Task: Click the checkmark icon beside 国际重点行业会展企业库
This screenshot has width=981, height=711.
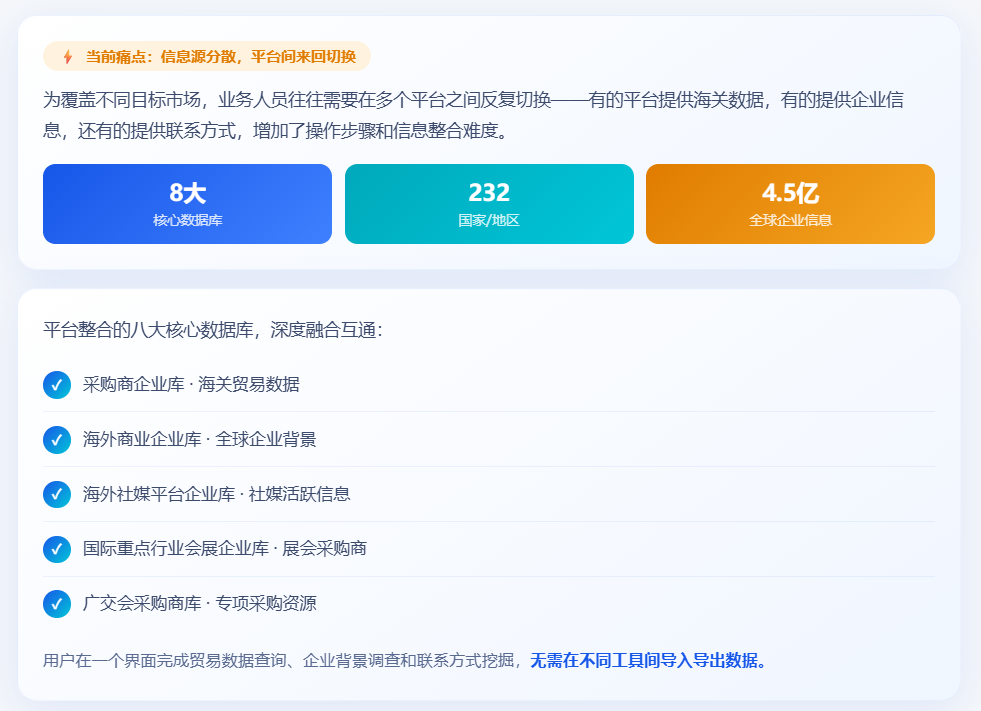Action: coord(57,550)
